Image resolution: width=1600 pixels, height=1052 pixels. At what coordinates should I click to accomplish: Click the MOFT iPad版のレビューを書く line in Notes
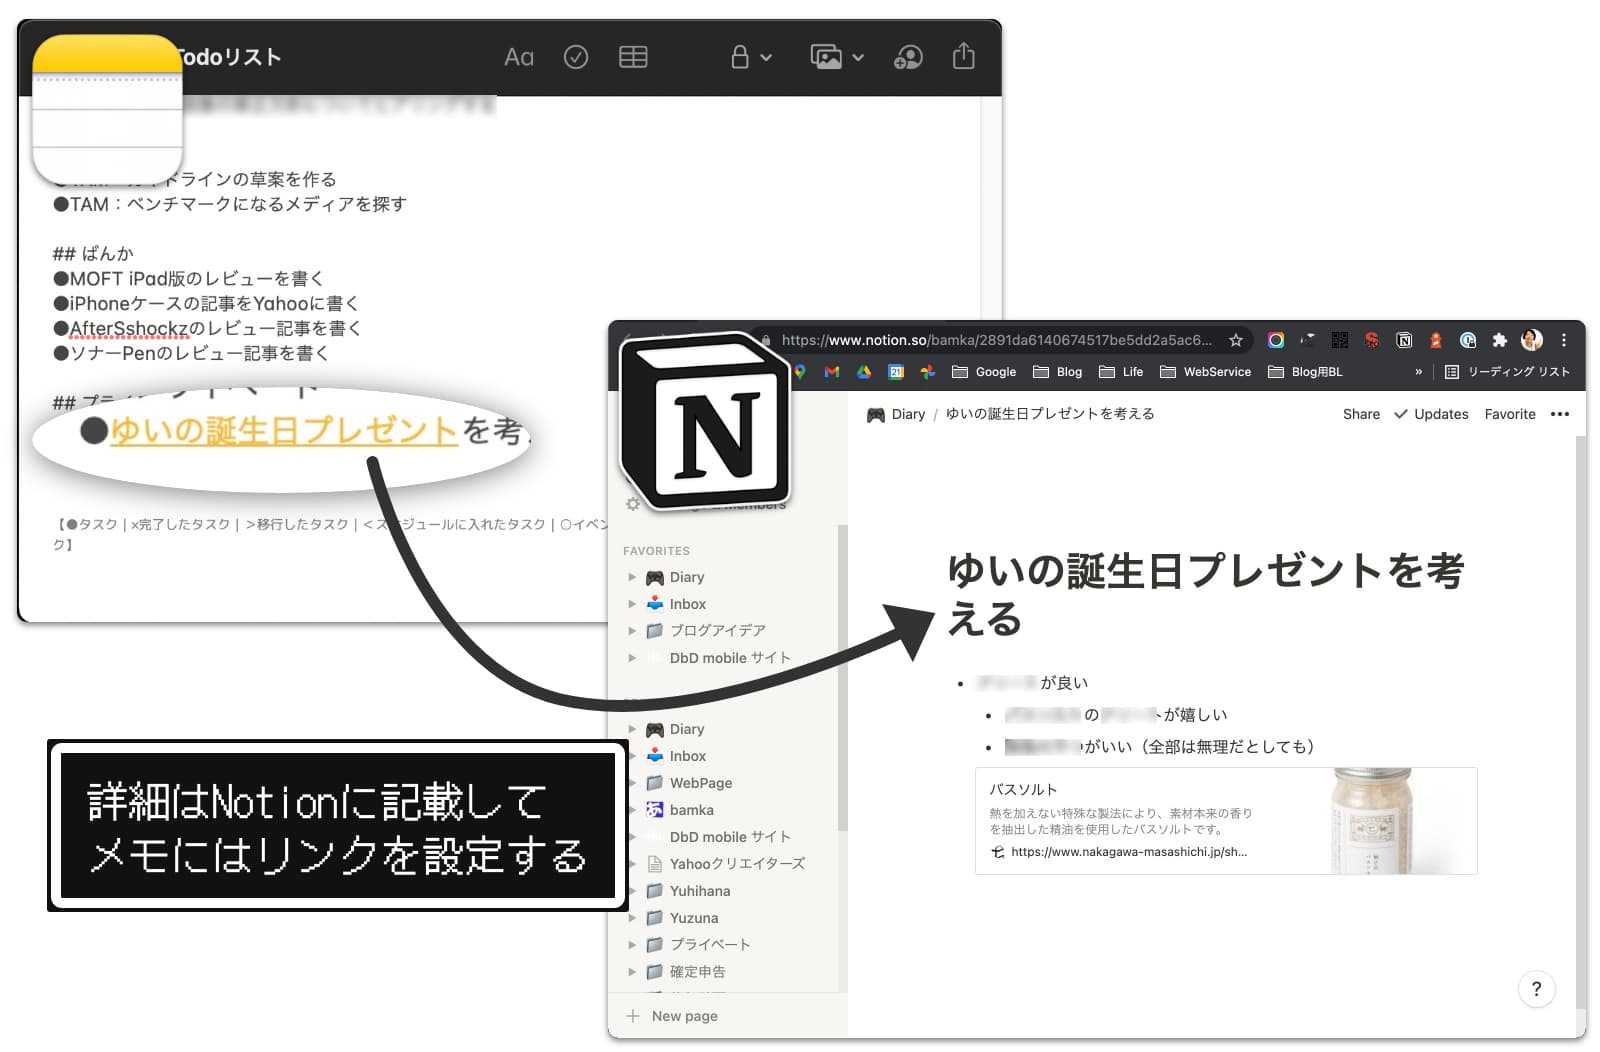[188, 279]
